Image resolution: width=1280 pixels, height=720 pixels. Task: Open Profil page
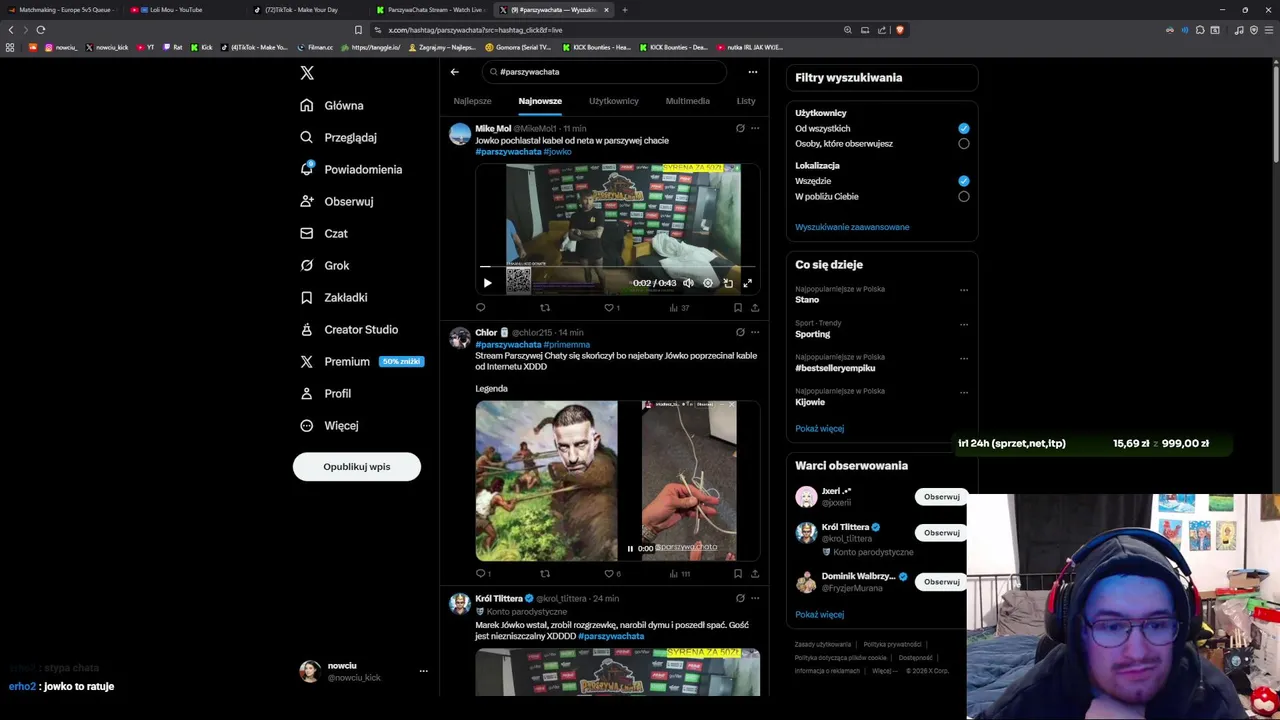coord(325,393)
